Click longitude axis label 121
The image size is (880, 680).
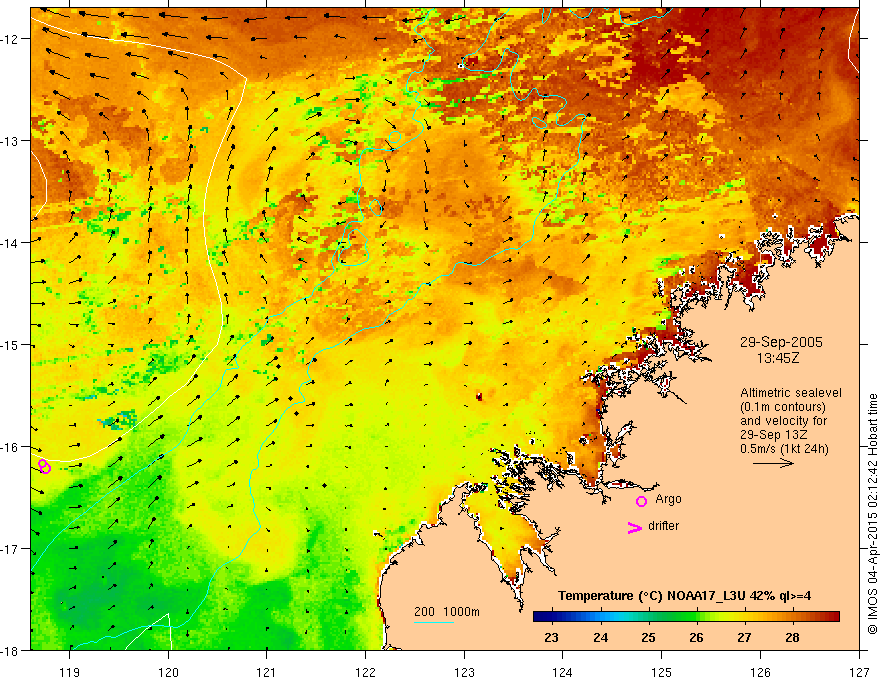click(267, 672)
